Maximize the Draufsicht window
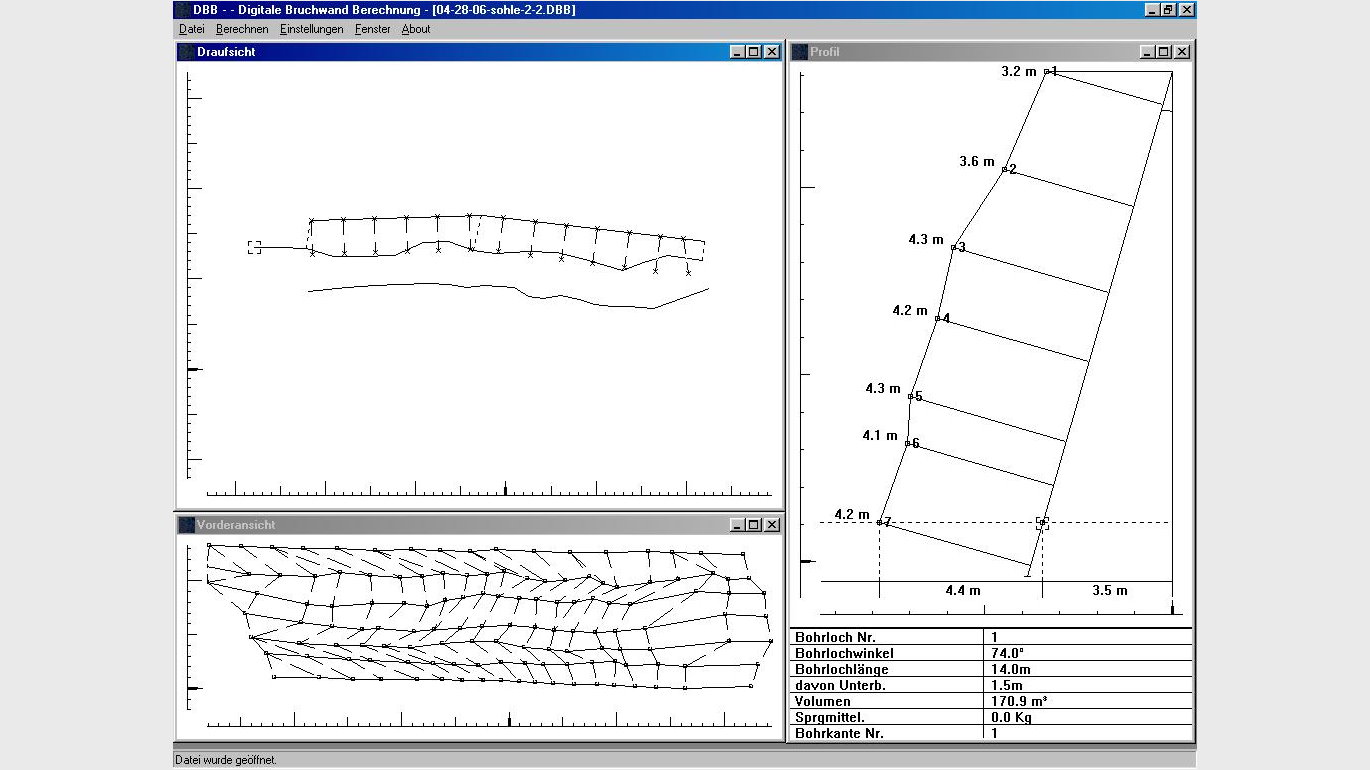Image resolution: width=1370 pixels, height=770 pixels. click(754, 52)
